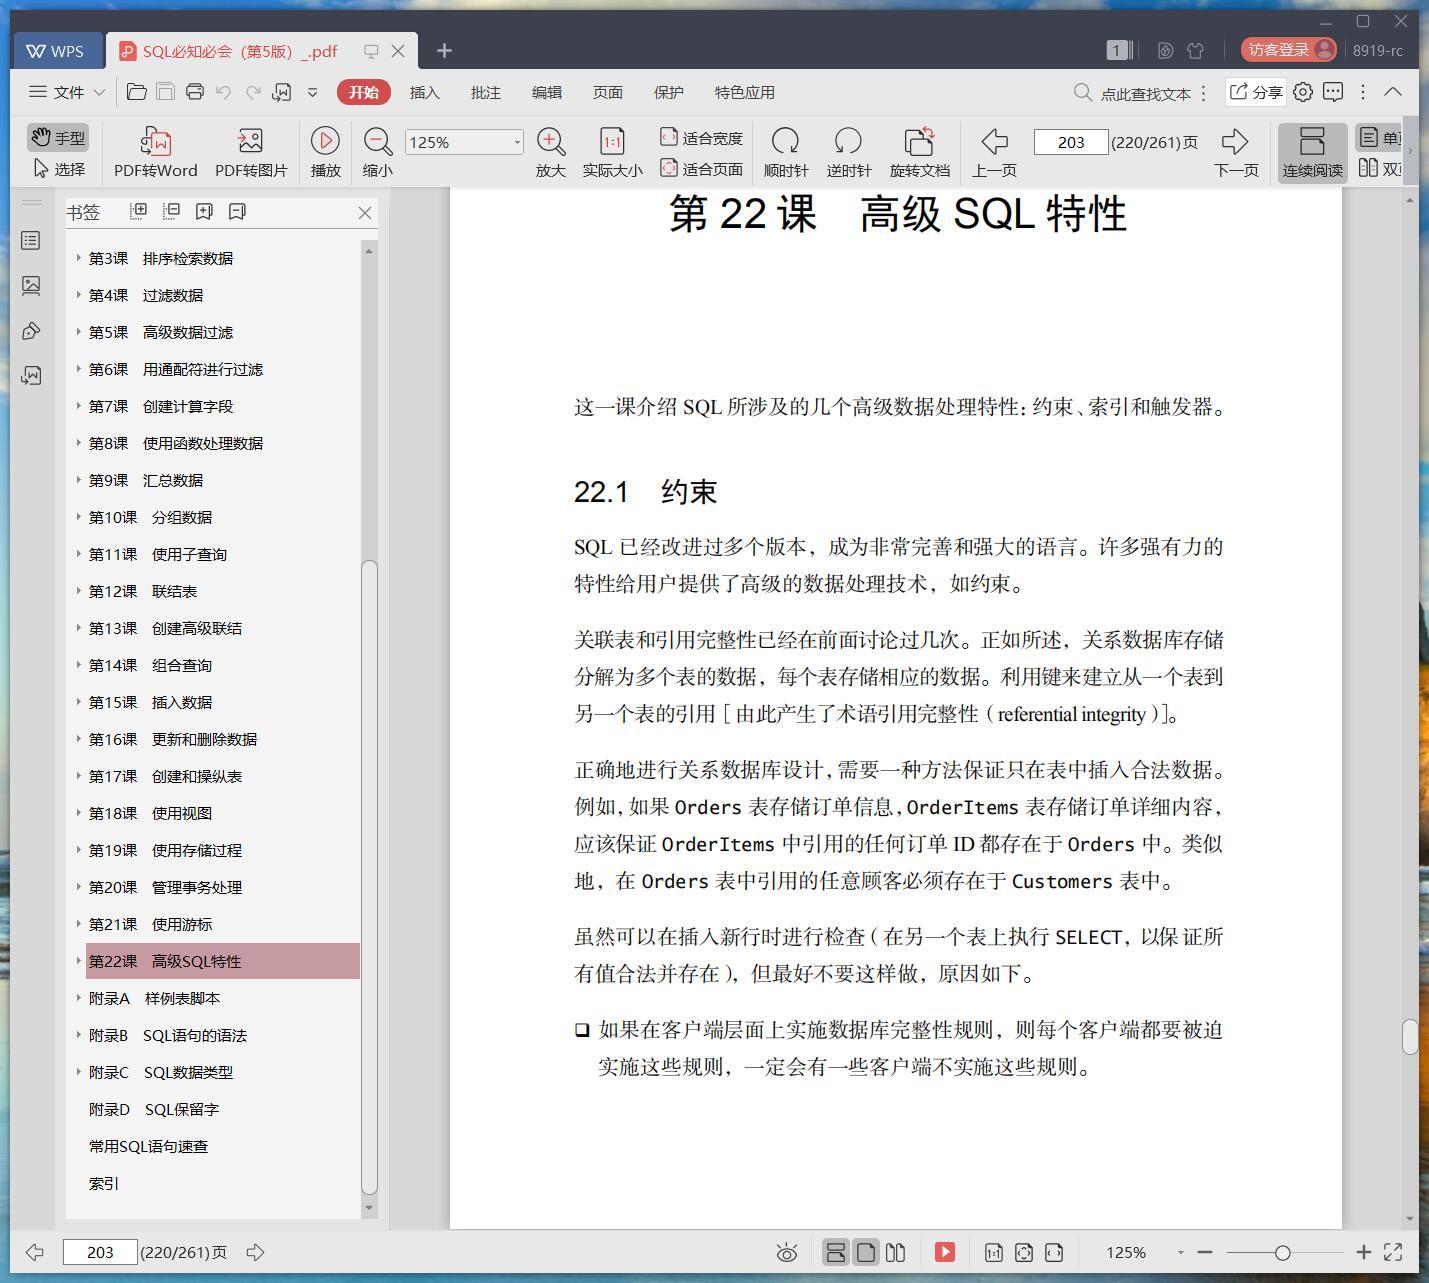The image size is (1429, 1283).
Task: Expand 附录C SQL数据类型 bookmark
Action: [79, 1071]
